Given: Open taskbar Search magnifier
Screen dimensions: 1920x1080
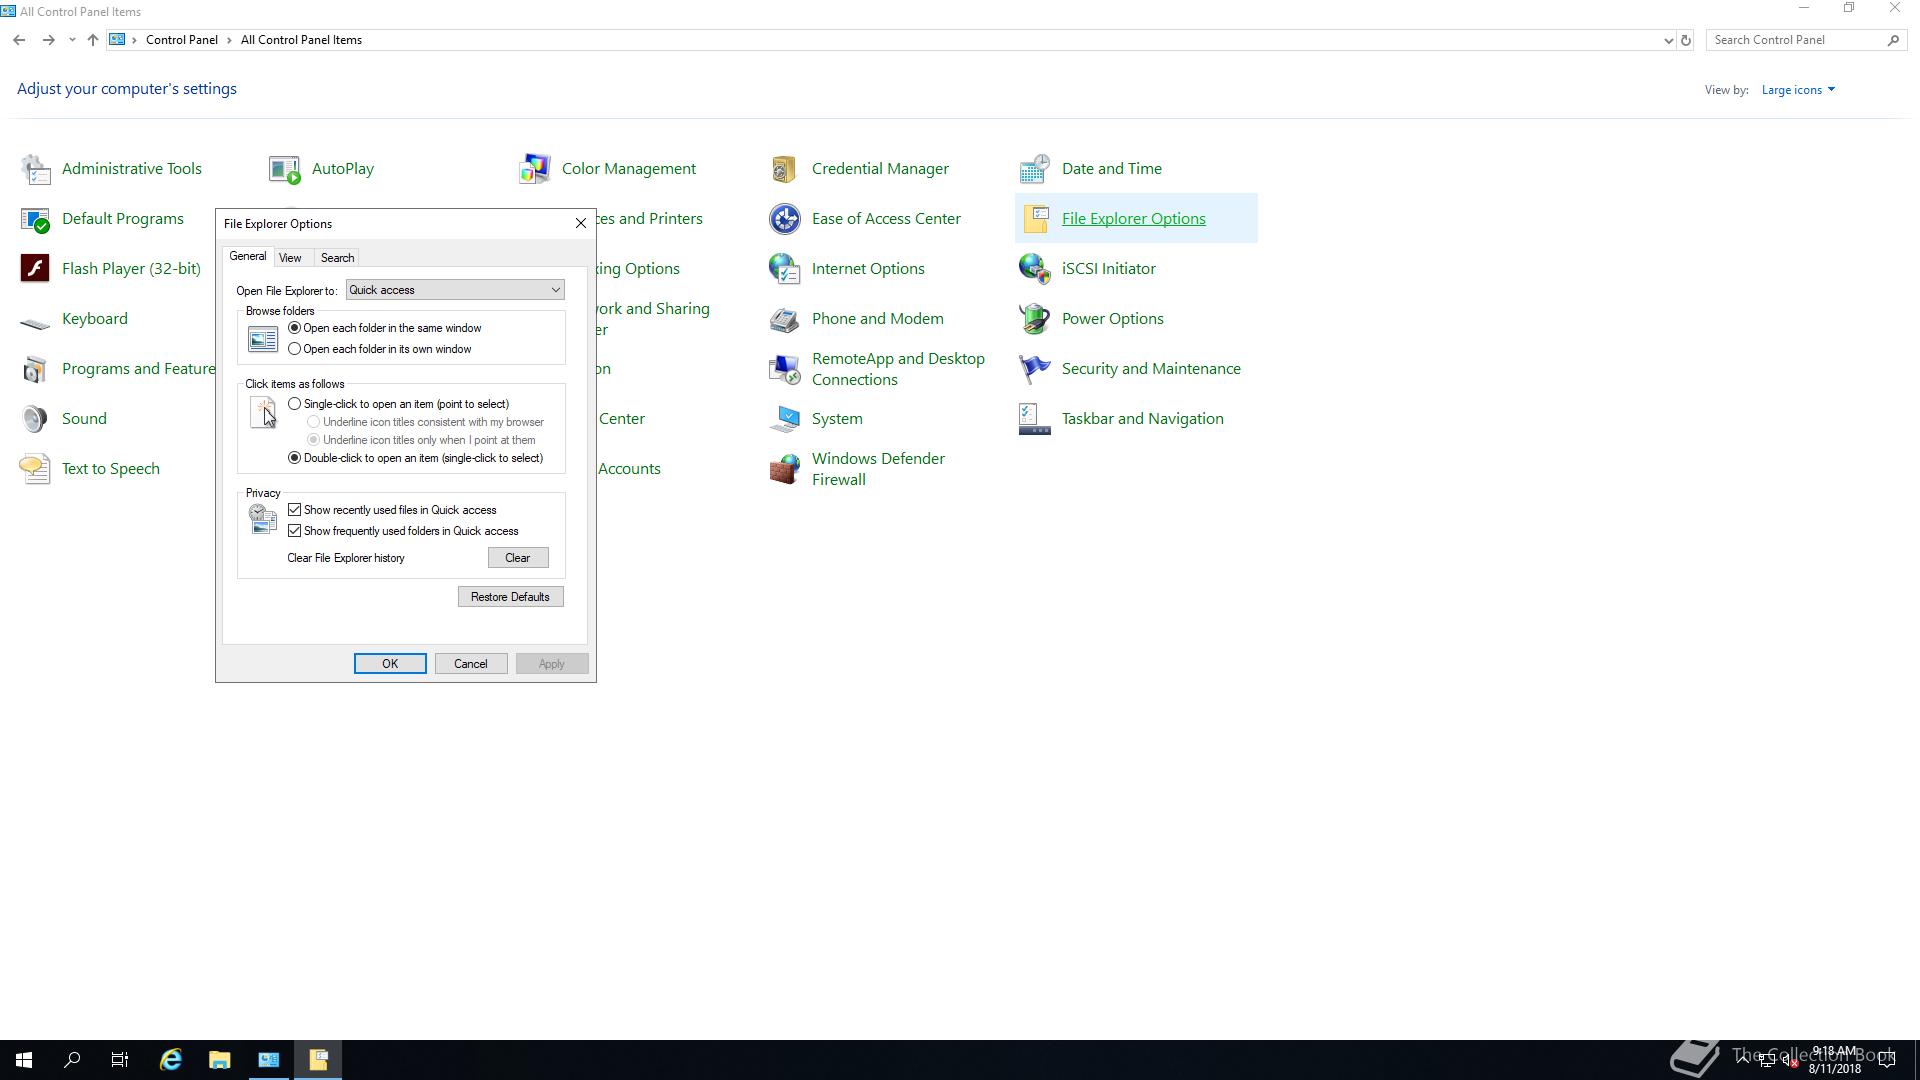Looking at the screenshot, I should click(x=72, y=1060).
